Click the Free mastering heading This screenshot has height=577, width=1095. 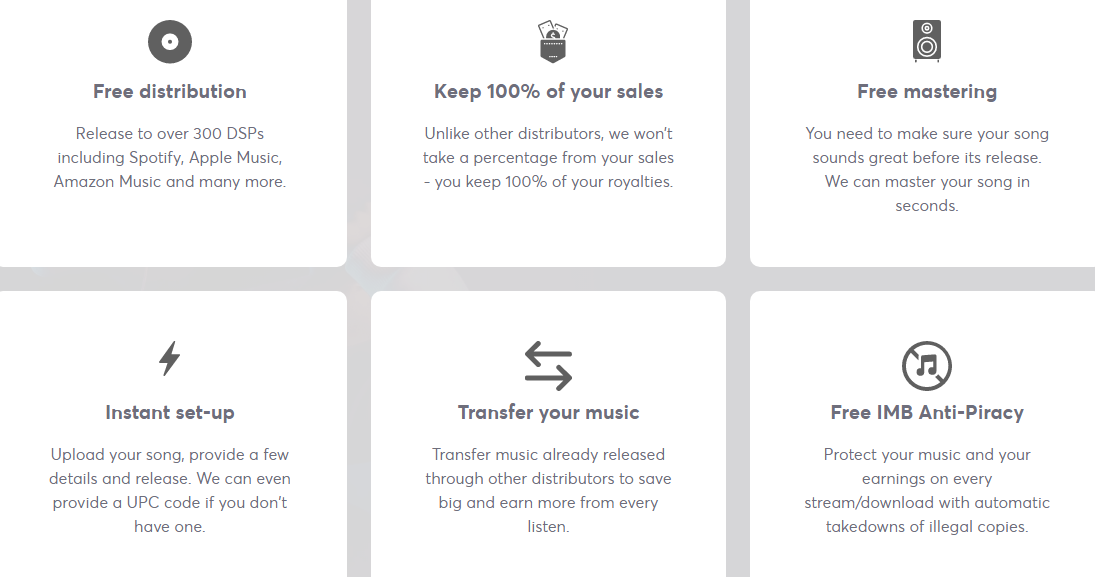pos(927,92)
